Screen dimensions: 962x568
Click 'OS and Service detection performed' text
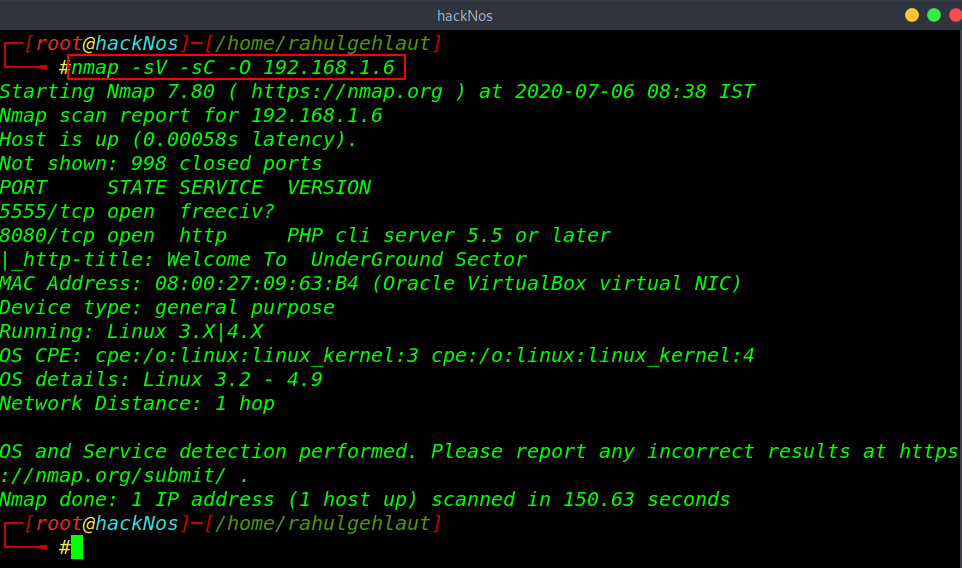[209, 451]
